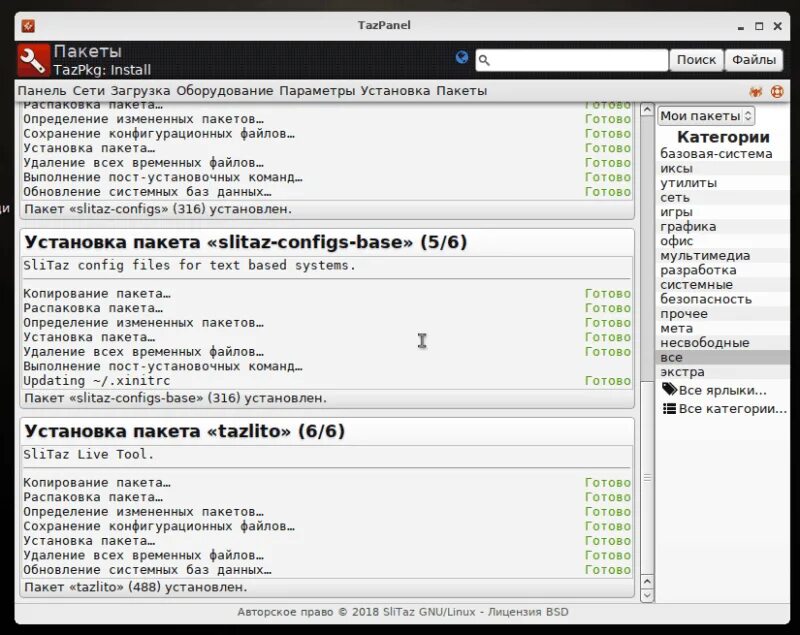The height and width of the screenshot is (635, 800).
Task: Open the Мои пакеты dropdown
Action: tap(706, 116)
